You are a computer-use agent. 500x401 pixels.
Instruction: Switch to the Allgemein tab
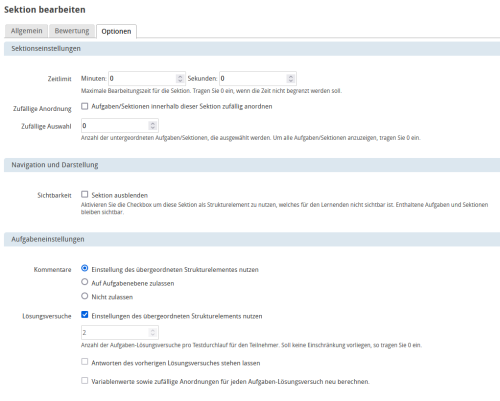pos(26,31)
